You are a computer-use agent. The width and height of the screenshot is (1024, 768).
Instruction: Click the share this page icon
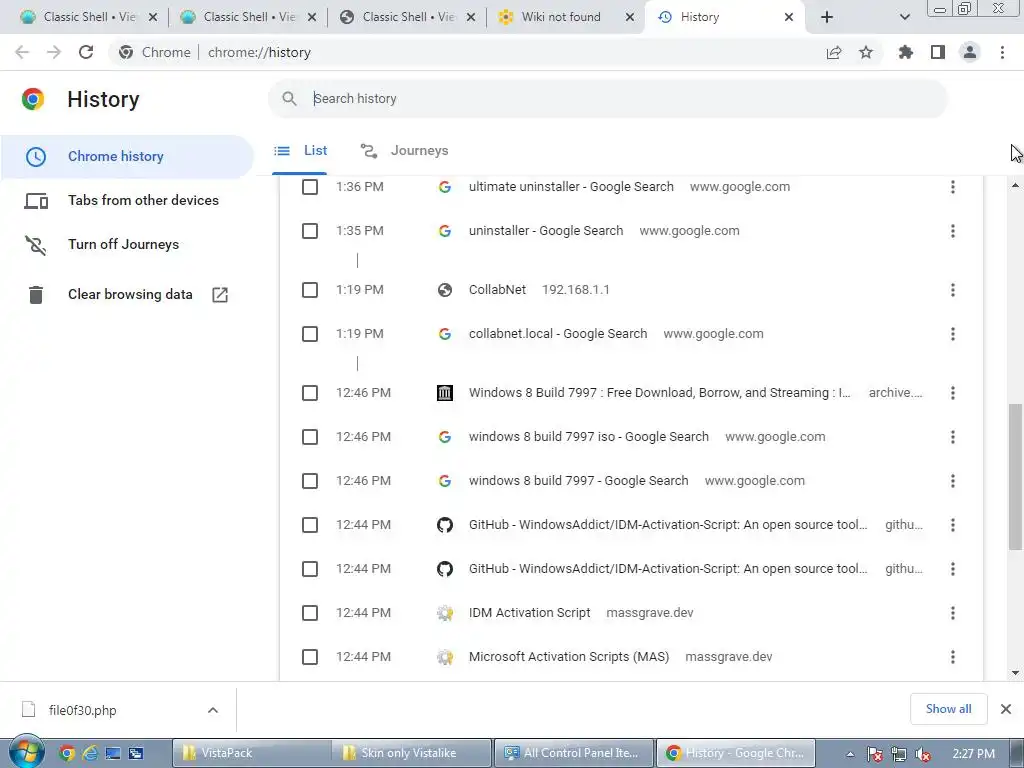pyautogui.click(x=834, y=52)
